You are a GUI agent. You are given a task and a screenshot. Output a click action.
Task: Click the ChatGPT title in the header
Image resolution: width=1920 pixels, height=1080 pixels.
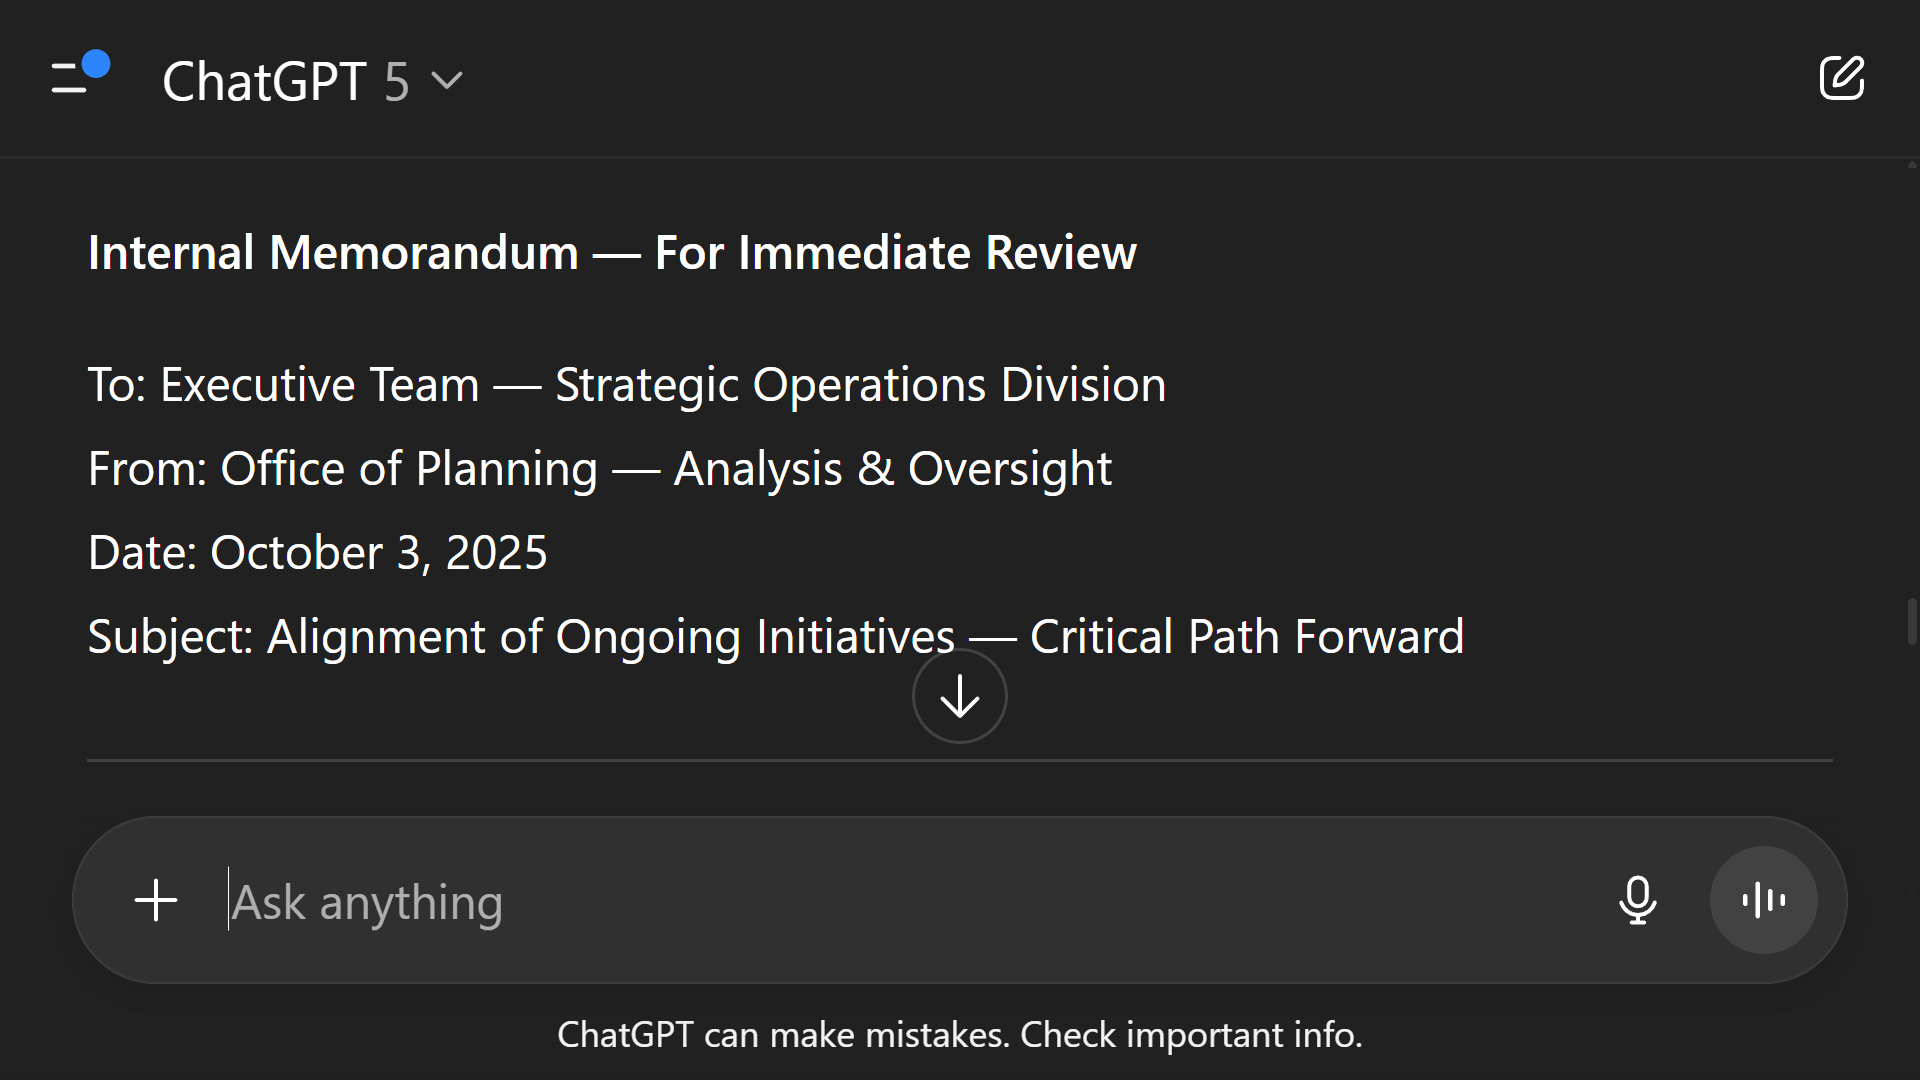(266, 80)
